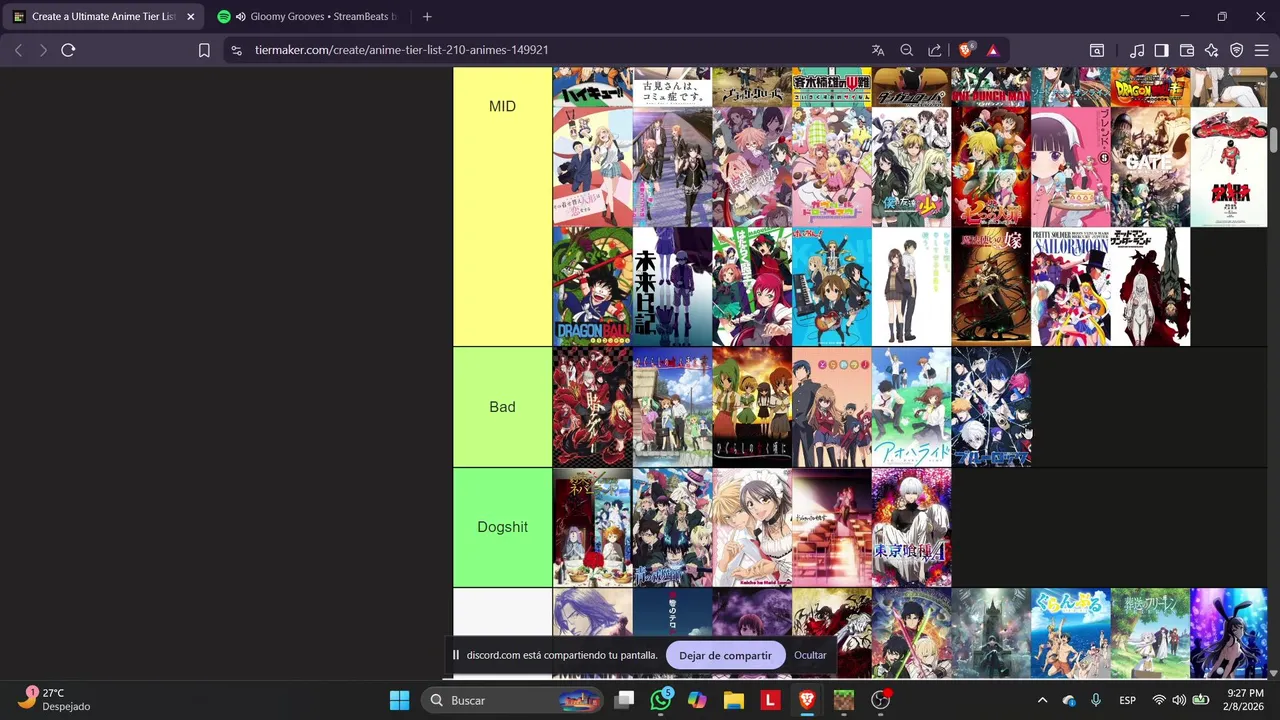Viewport: 1280px width, 720px height.
Task: Click the Bad tier label
Action: pyautogui.click(x=502, y=407)
